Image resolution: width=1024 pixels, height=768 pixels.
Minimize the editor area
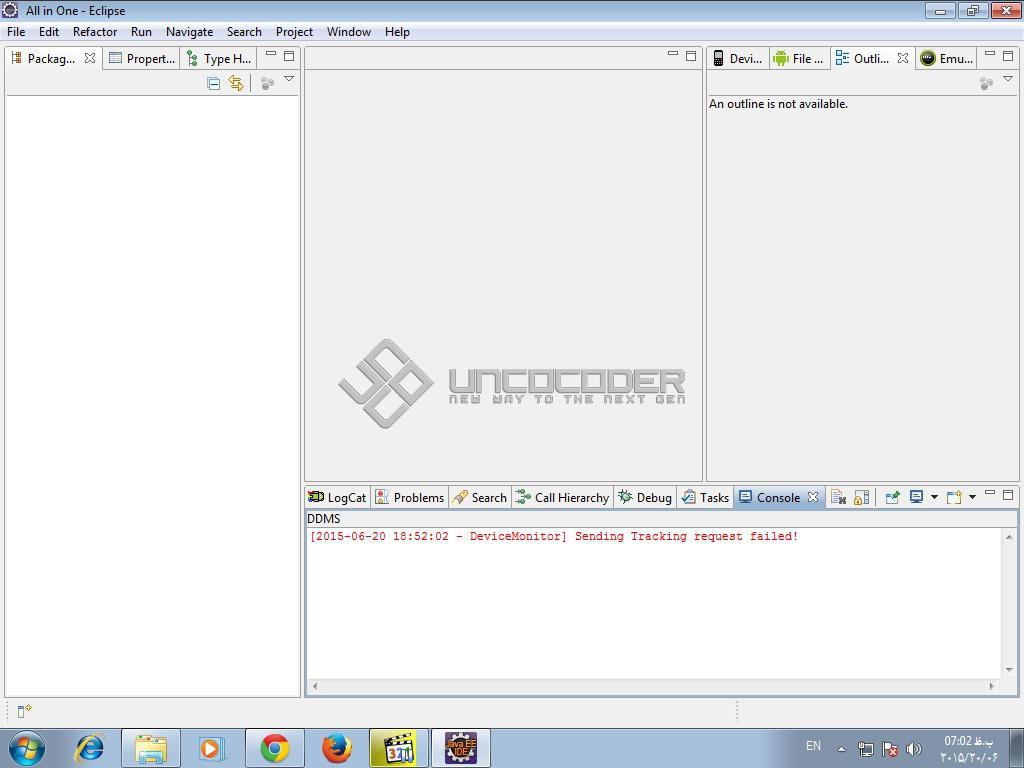point(673,54)
